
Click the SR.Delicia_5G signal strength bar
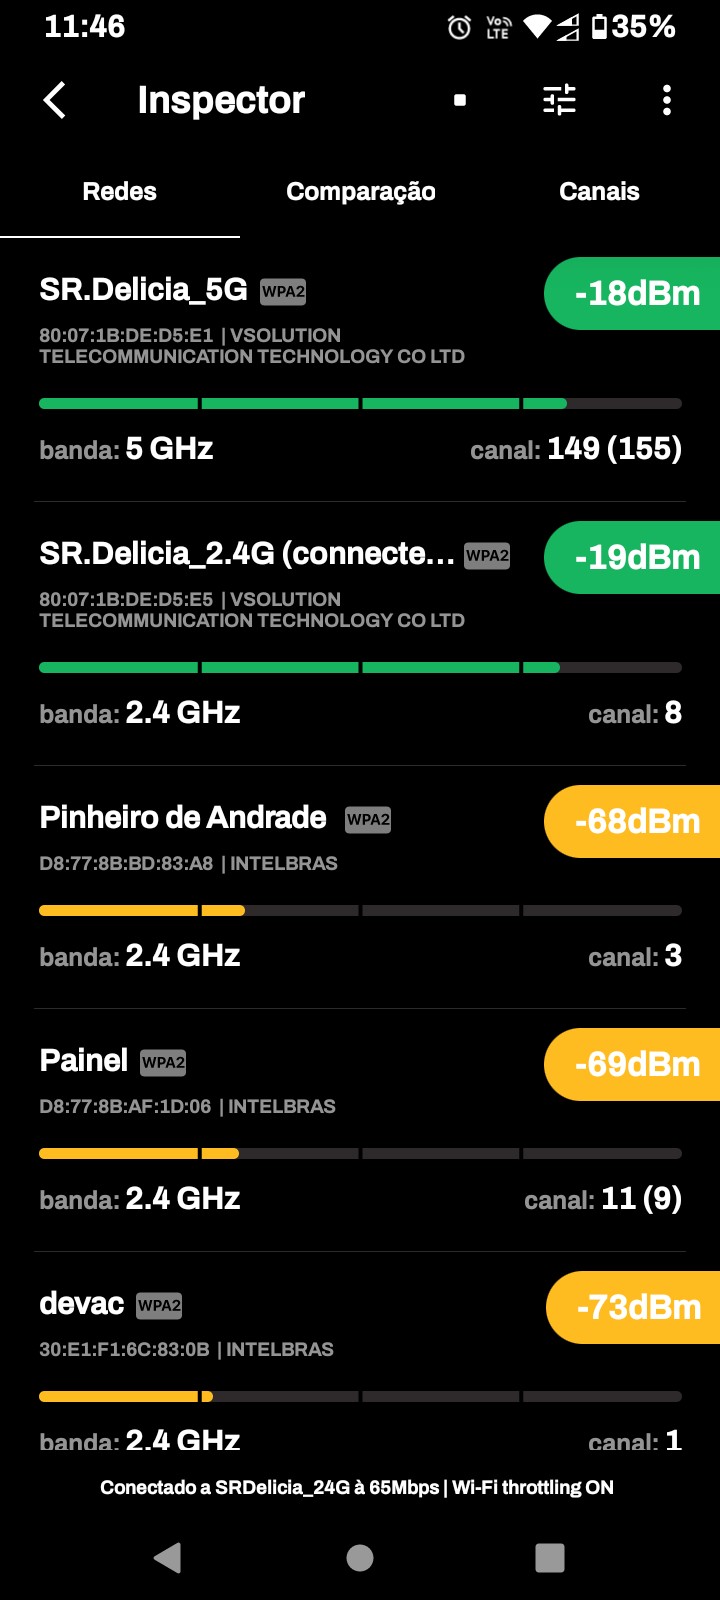(x=360, y=404)
